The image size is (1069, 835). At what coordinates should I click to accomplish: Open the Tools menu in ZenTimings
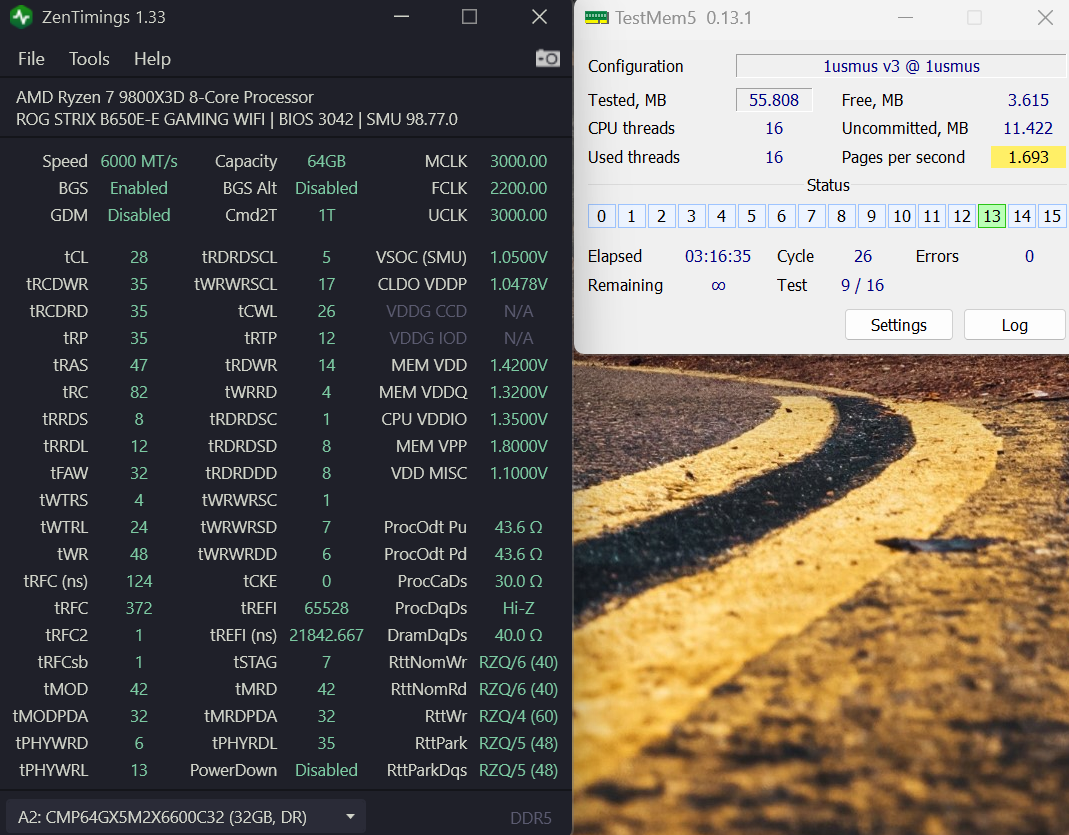tap(89, 59)
